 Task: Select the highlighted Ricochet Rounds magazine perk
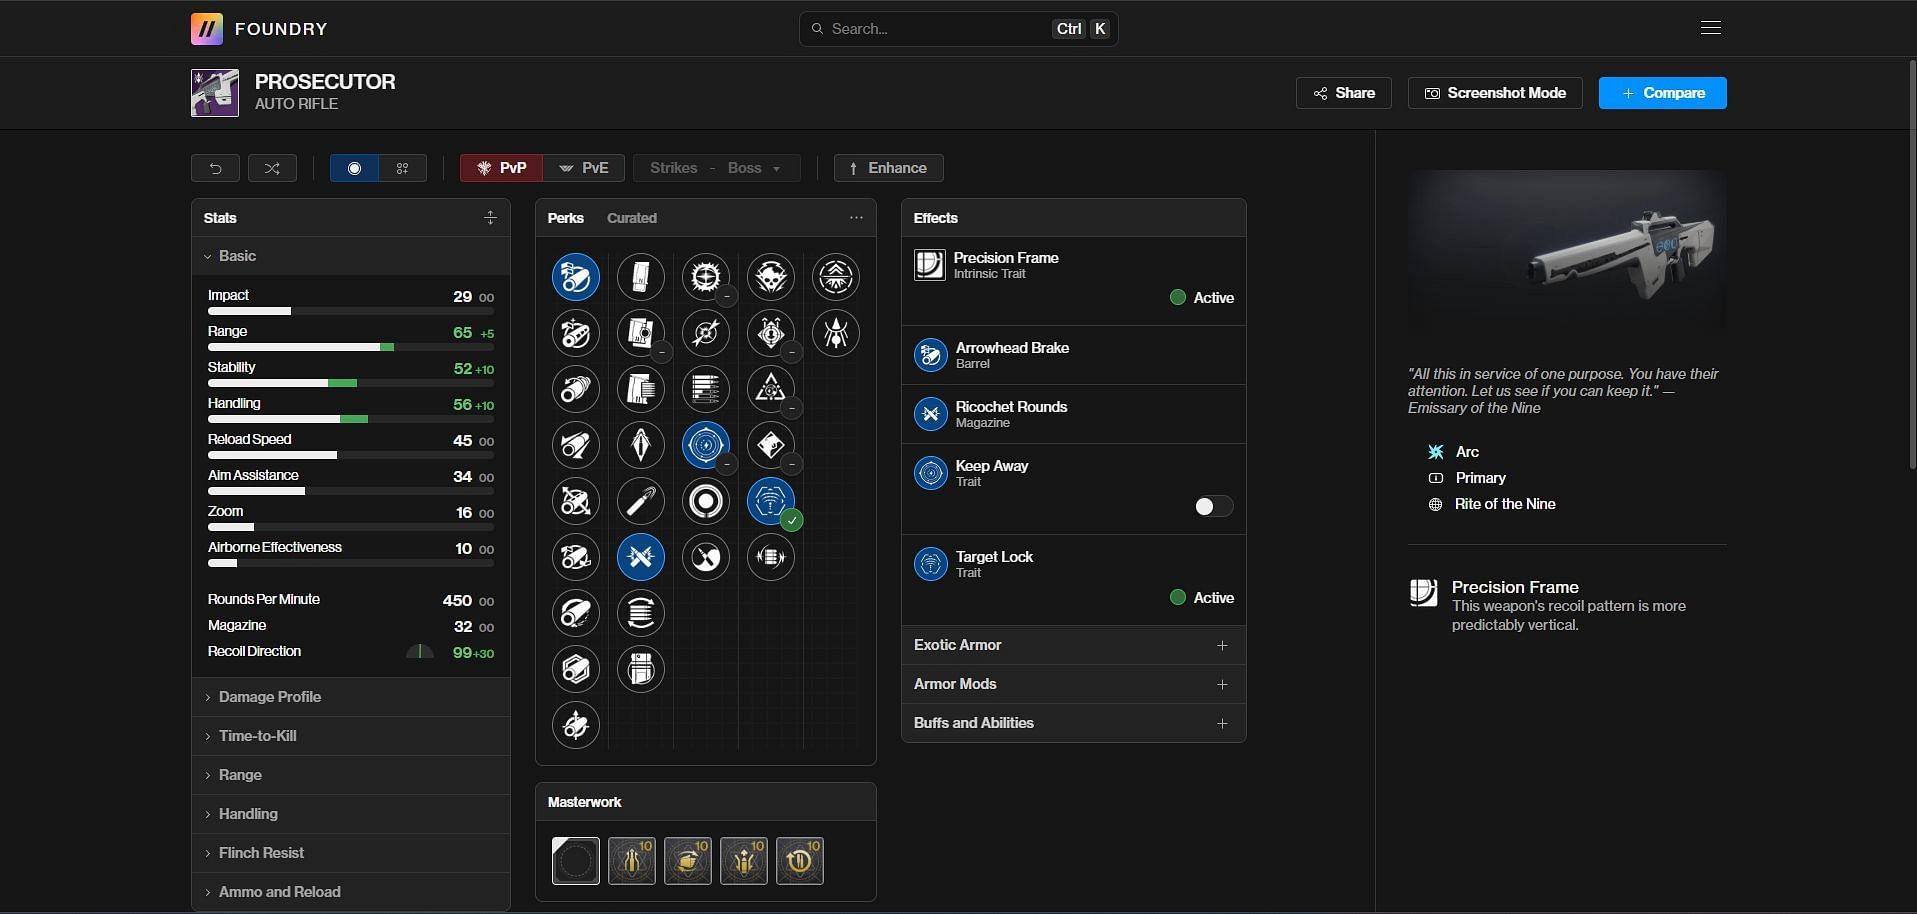(641, 557)
